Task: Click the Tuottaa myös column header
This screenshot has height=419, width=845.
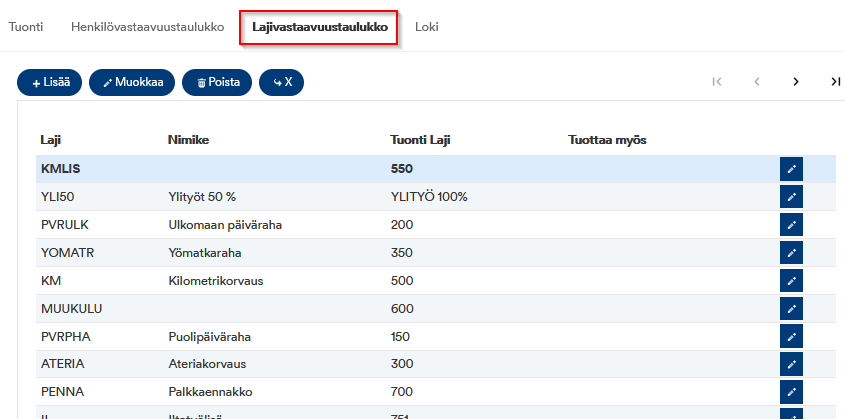Action: [607, 140]
